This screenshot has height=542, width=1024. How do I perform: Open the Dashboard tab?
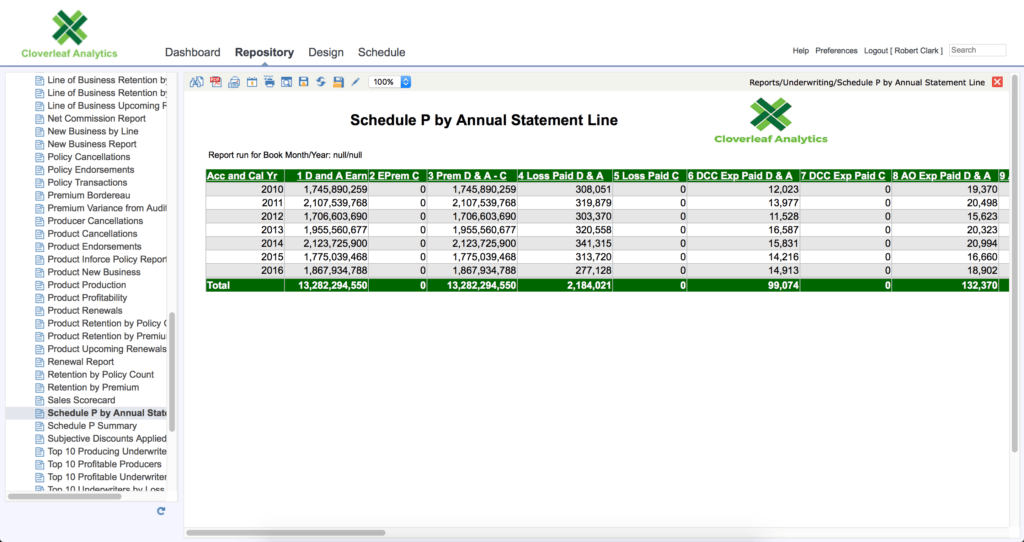193,52
